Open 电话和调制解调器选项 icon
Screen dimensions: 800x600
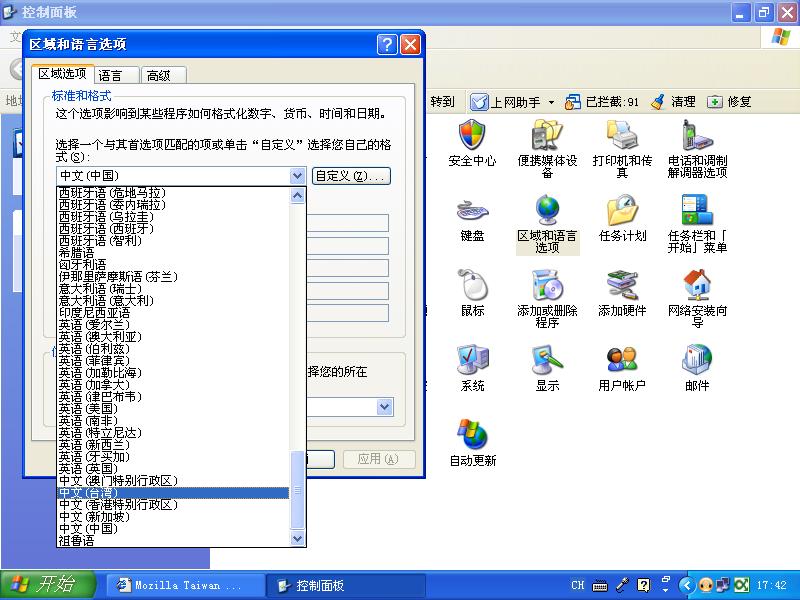tap(697, 138)
